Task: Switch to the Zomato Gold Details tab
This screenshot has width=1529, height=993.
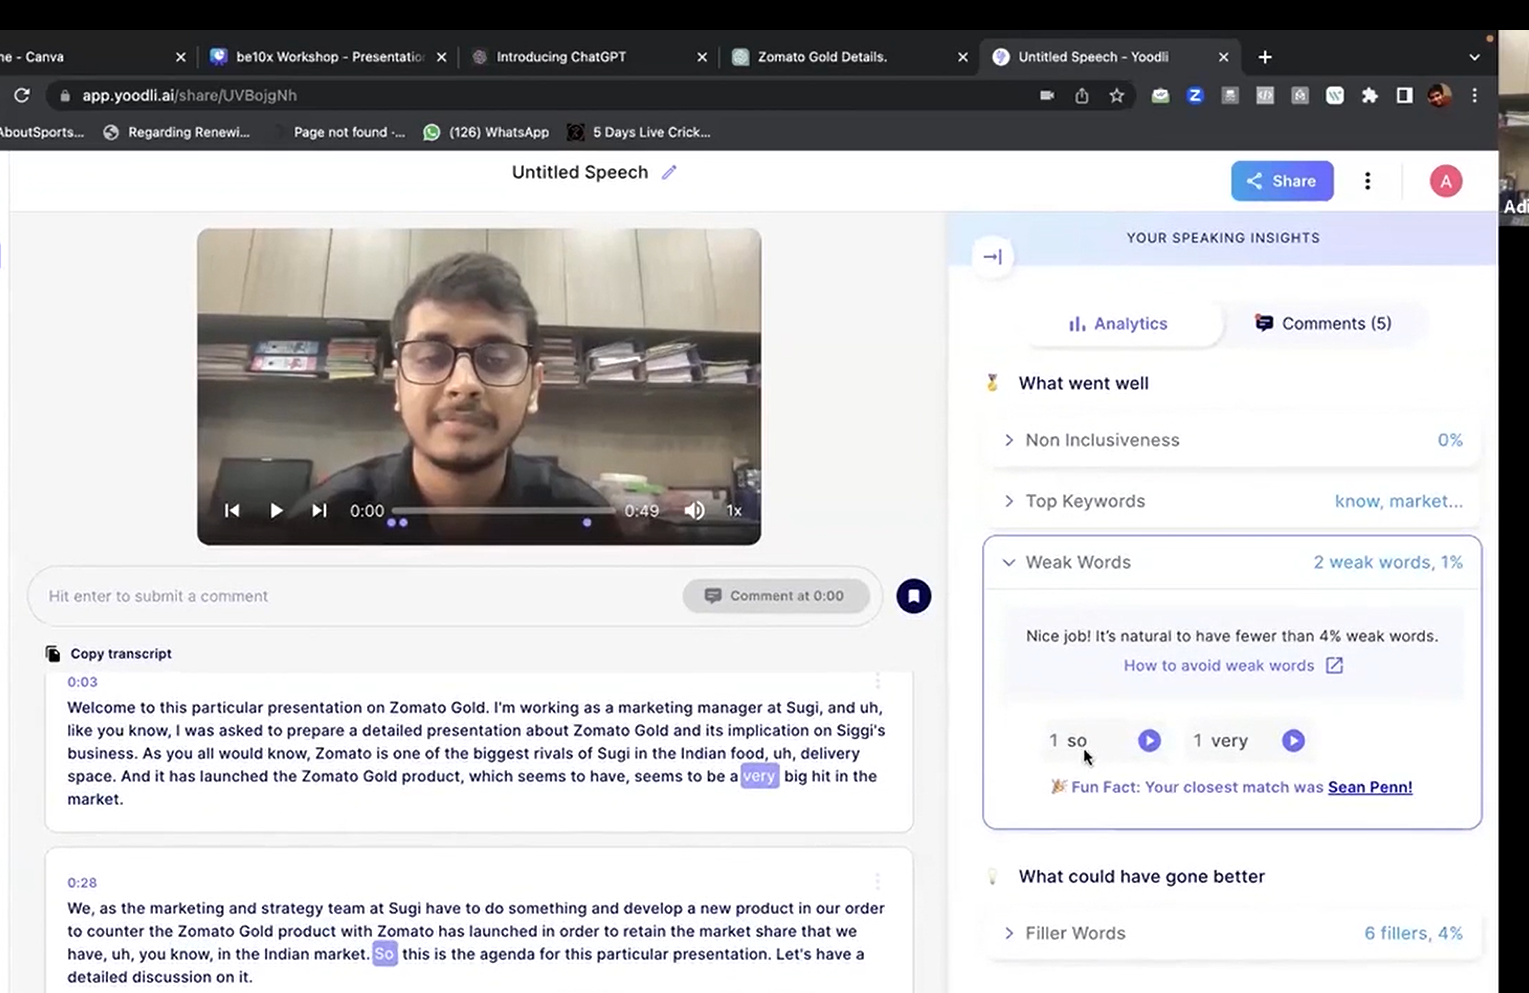Action: 850,57
